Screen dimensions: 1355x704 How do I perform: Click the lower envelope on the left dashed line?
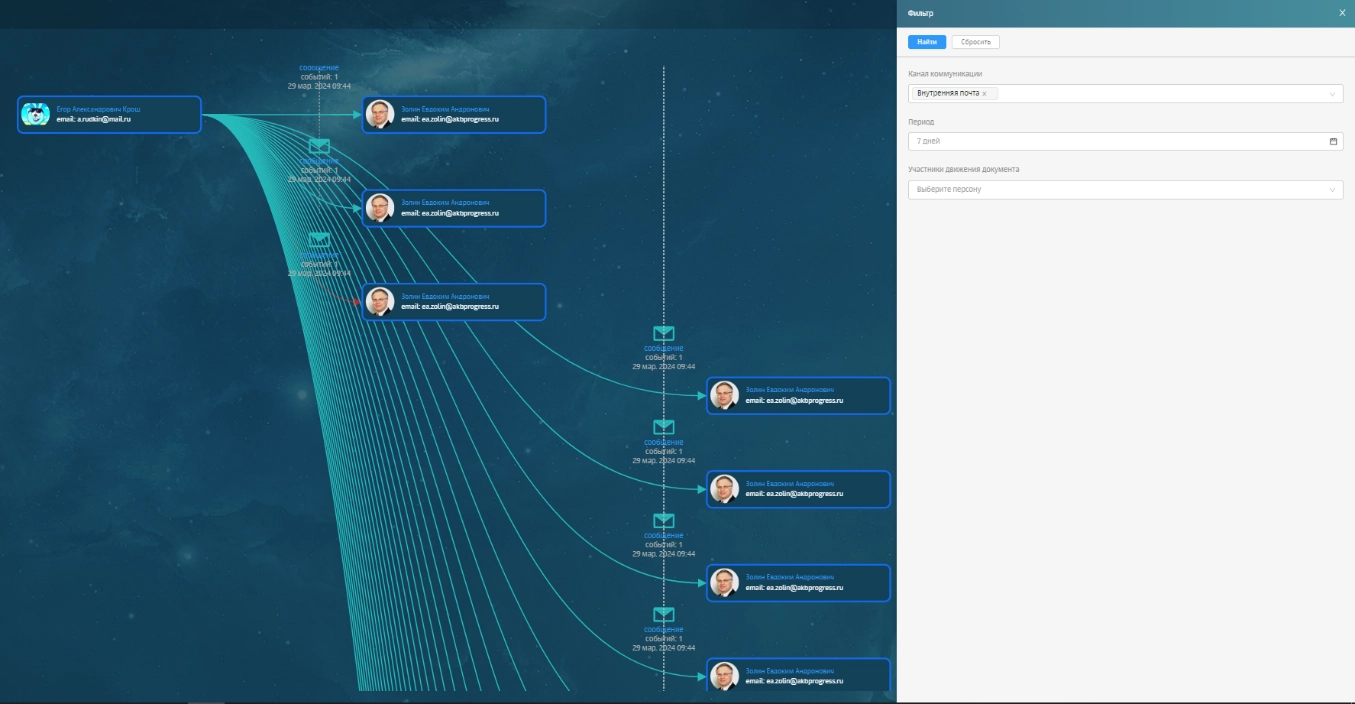319,240
